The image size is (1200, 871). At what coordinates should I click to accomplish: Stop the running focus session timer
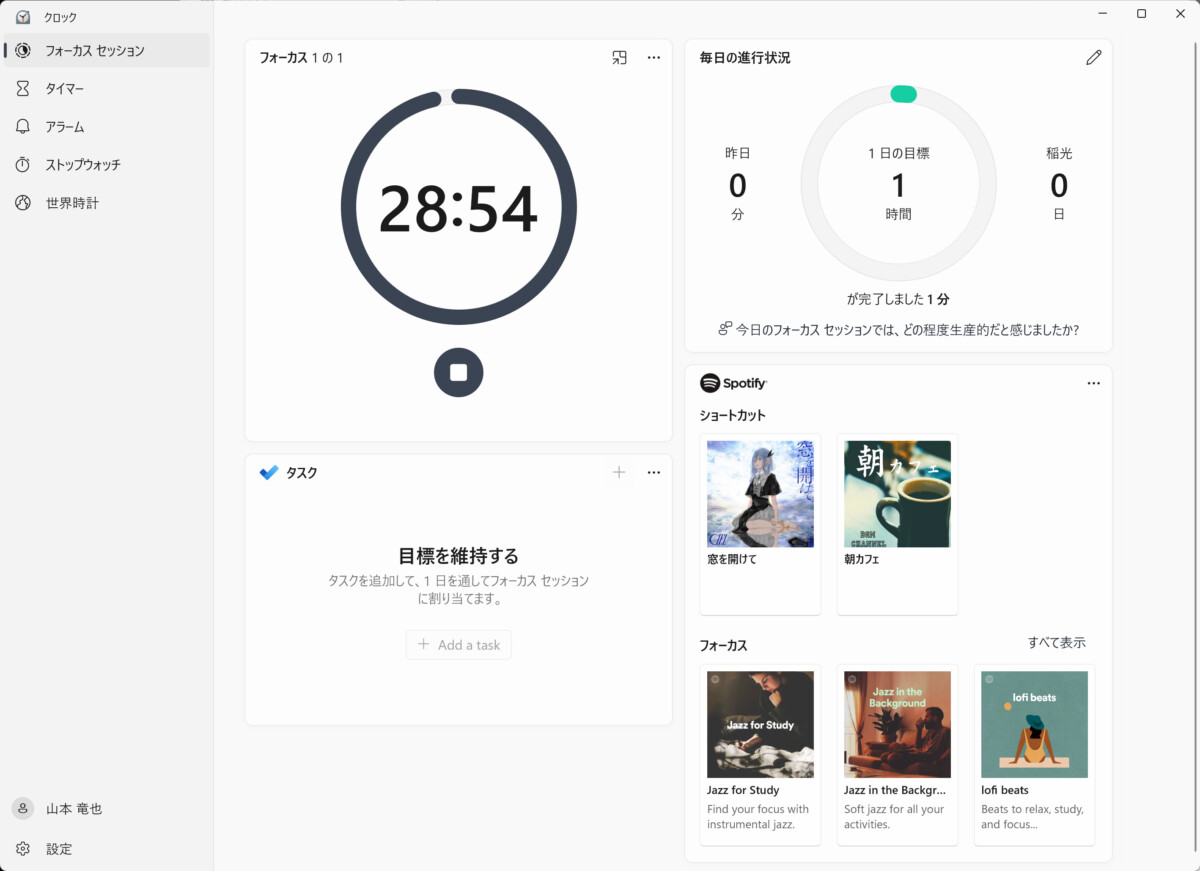[458, 373]
